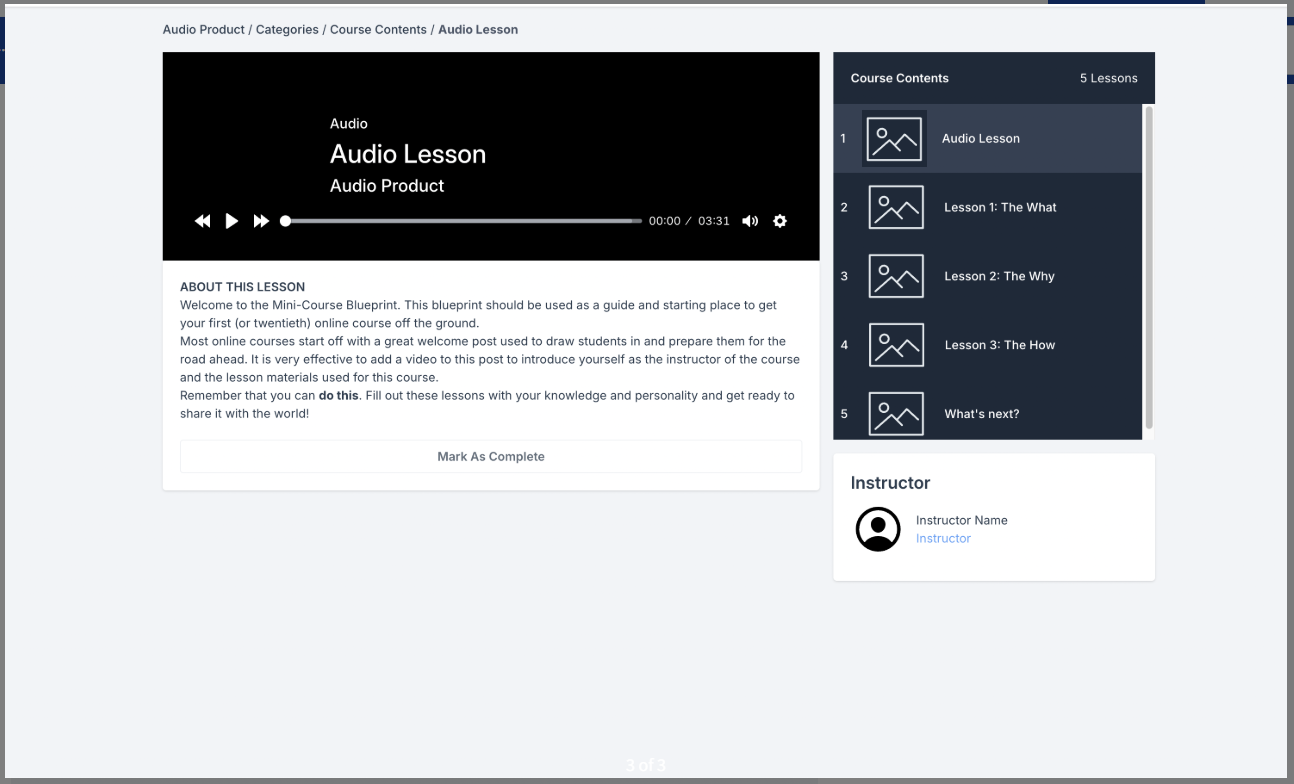
Task: Rewind the audio lesson
Action: (x=202, y=221)
